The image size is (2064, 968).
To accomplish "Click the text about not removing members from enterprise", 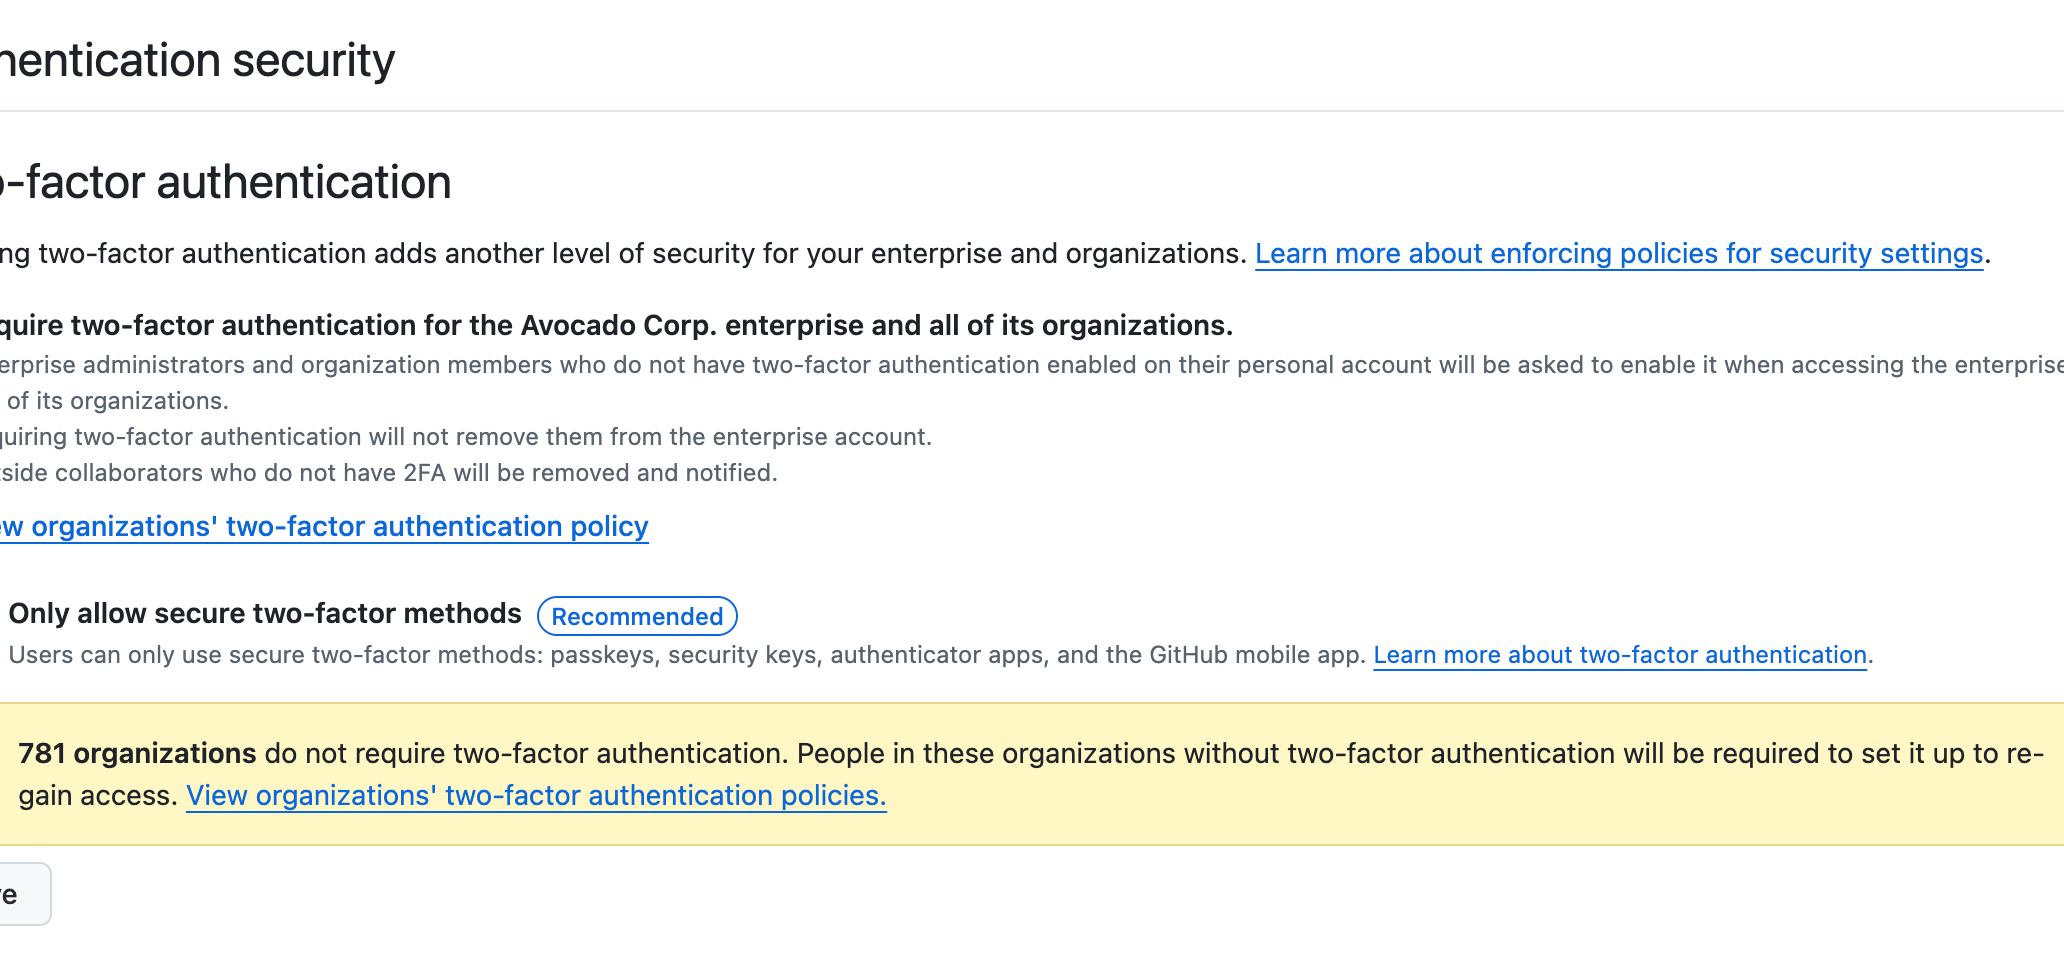I will tap(465, 437).
